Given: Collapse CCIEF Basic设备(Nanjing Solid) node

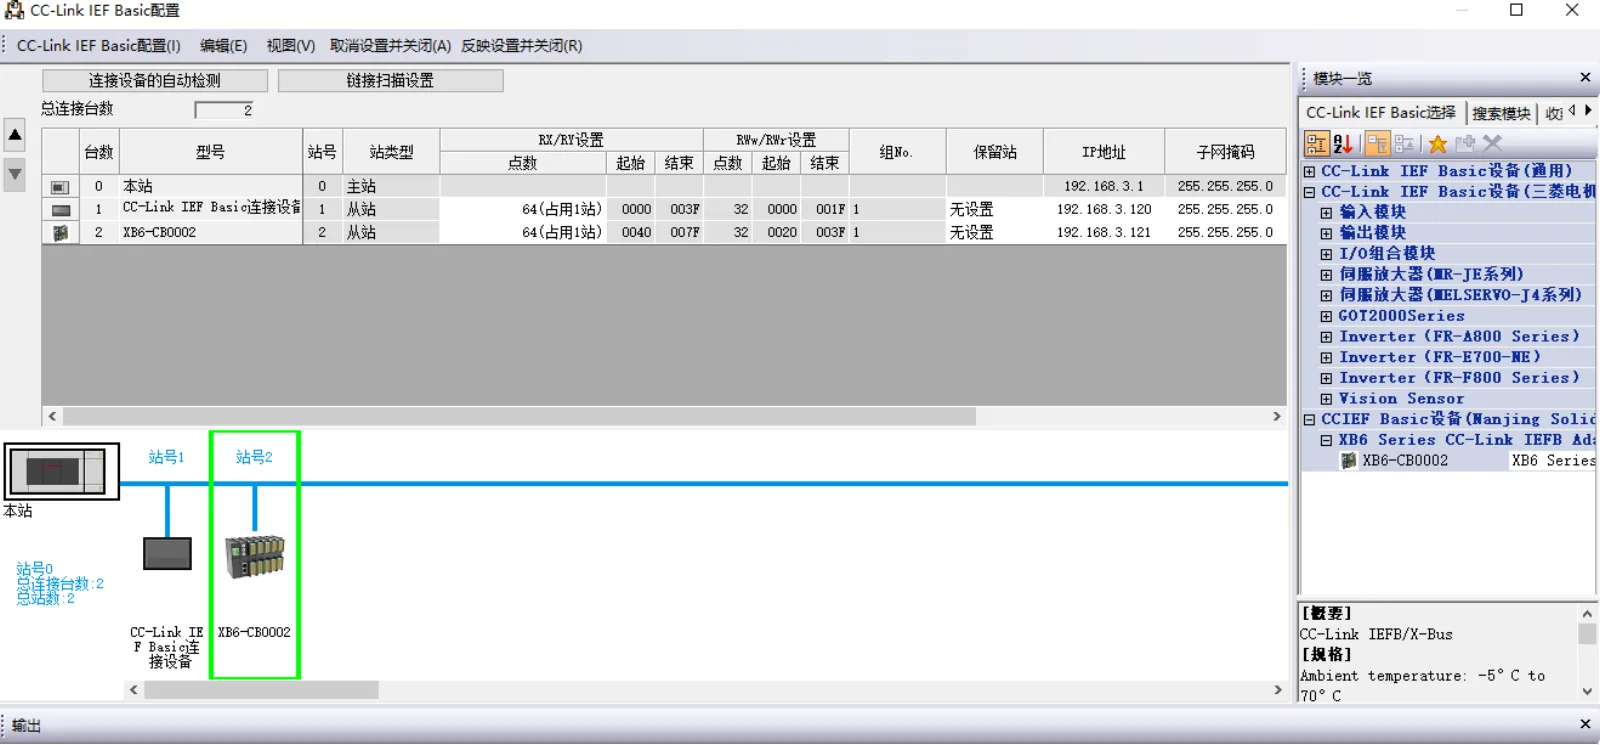Looking at the screenshot, I should click(1309, 420).
